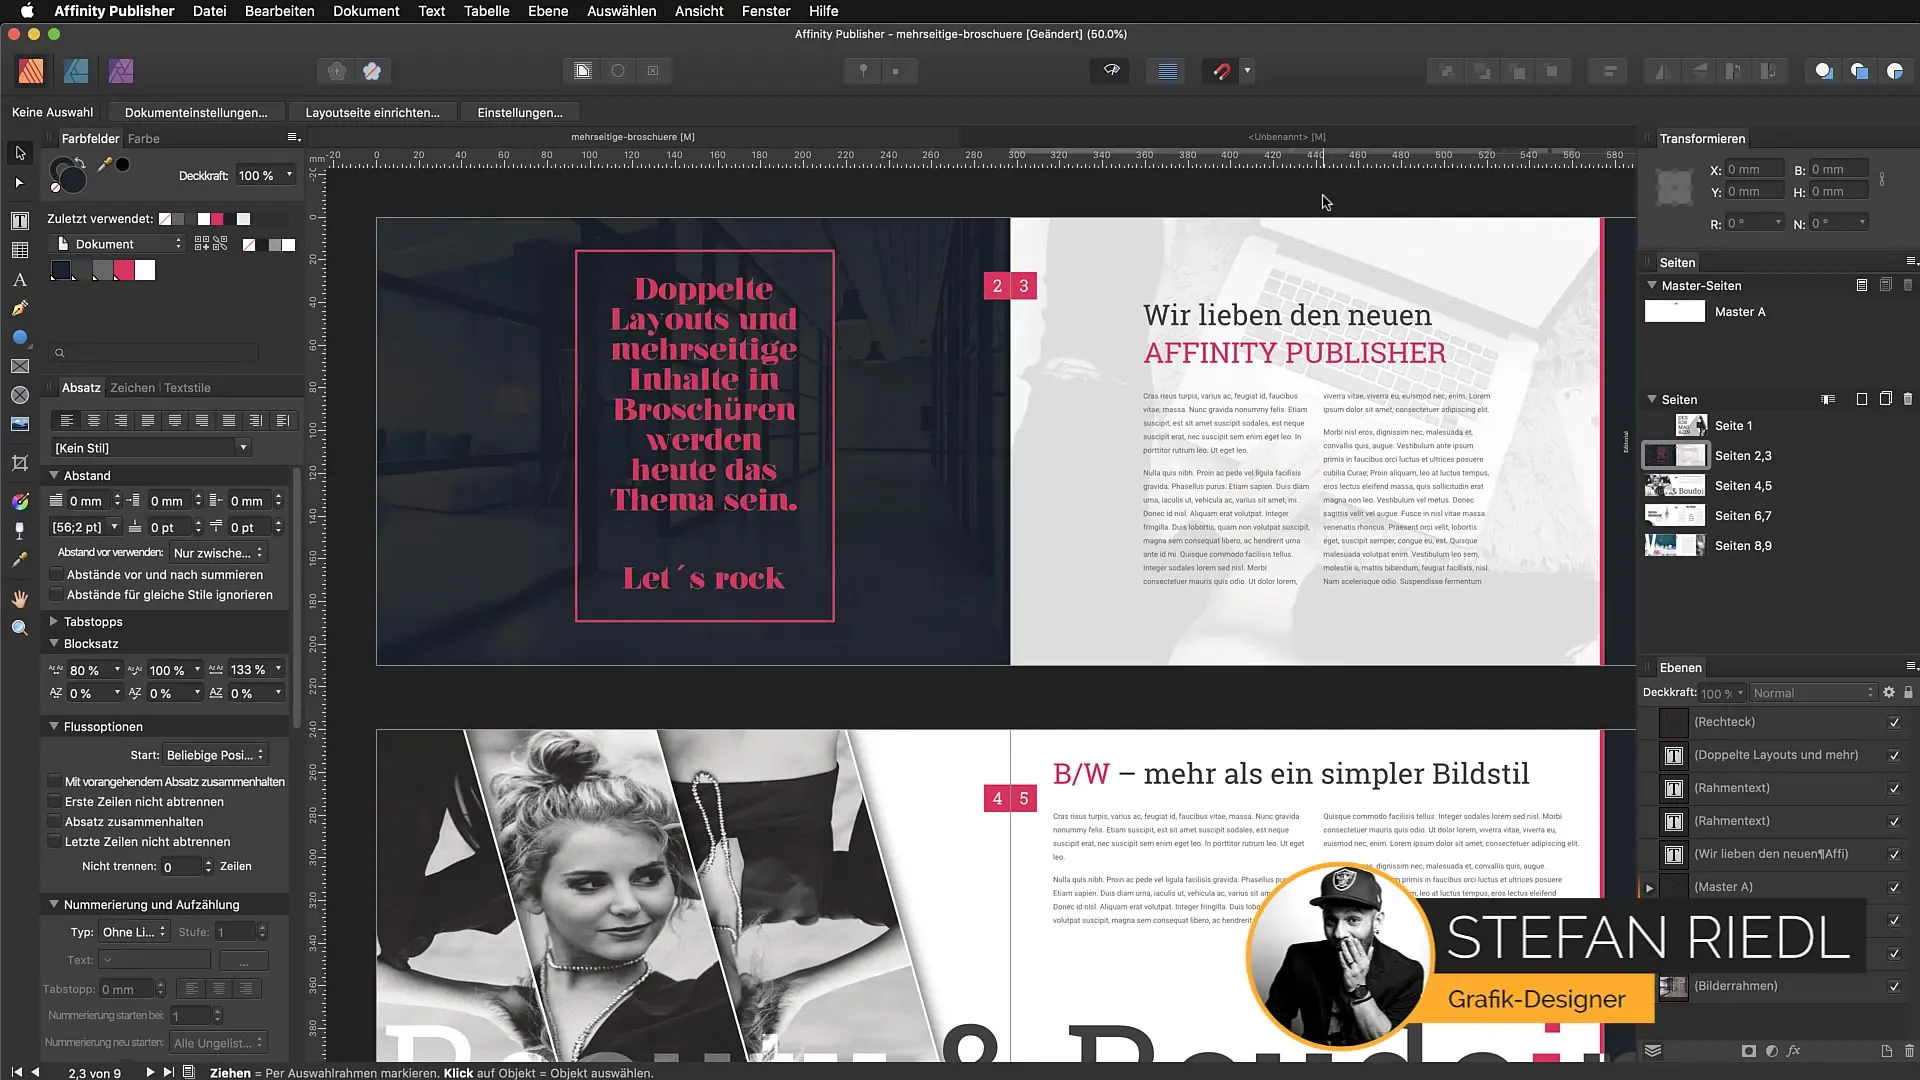Open the Ansicht menu

click(699, 11)
